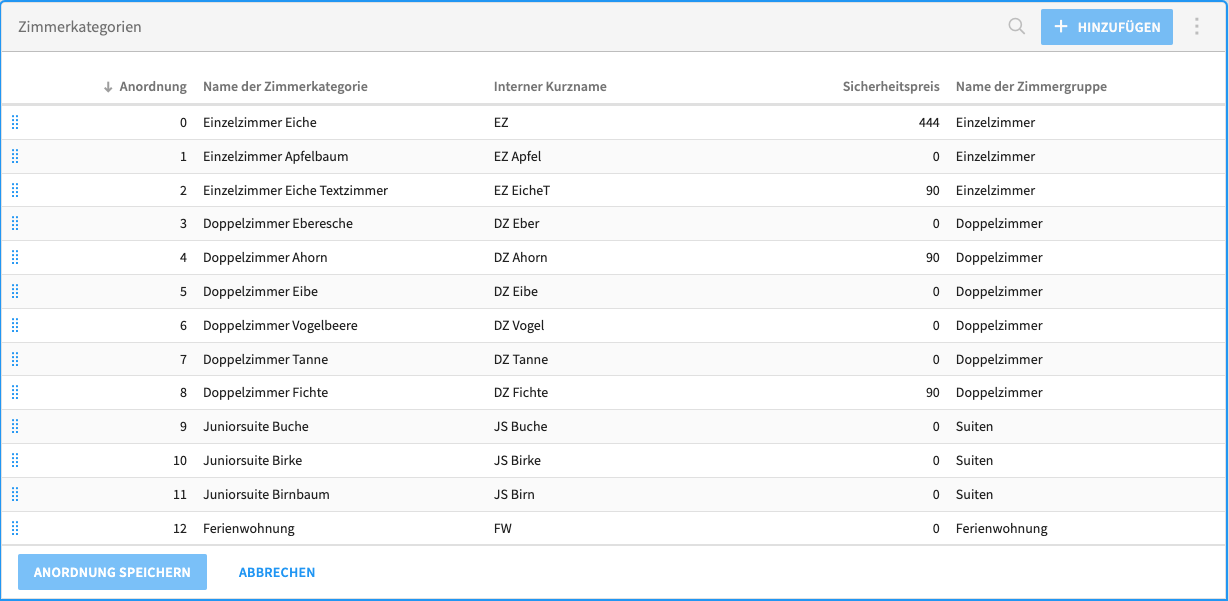Select short name JS Birn
The image size is (1229, 601).
tap(515, 494)
